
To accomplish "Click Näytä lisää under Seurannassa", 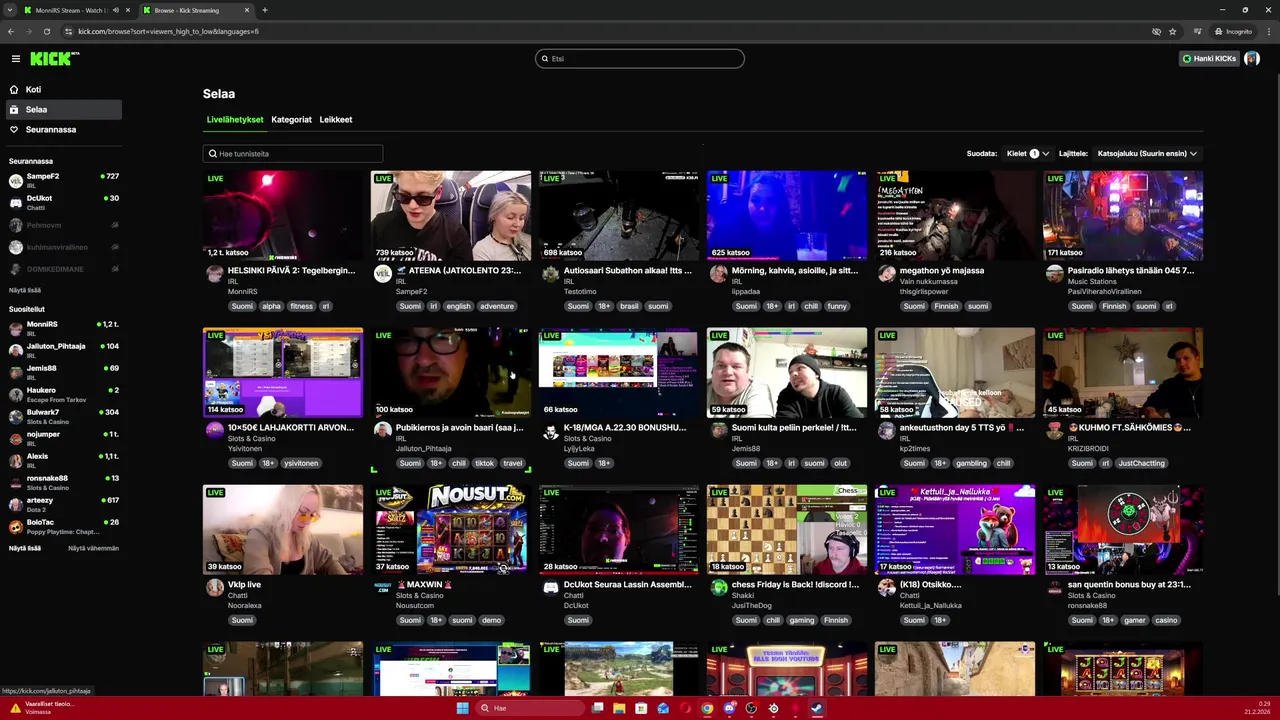I will [25, 290].
